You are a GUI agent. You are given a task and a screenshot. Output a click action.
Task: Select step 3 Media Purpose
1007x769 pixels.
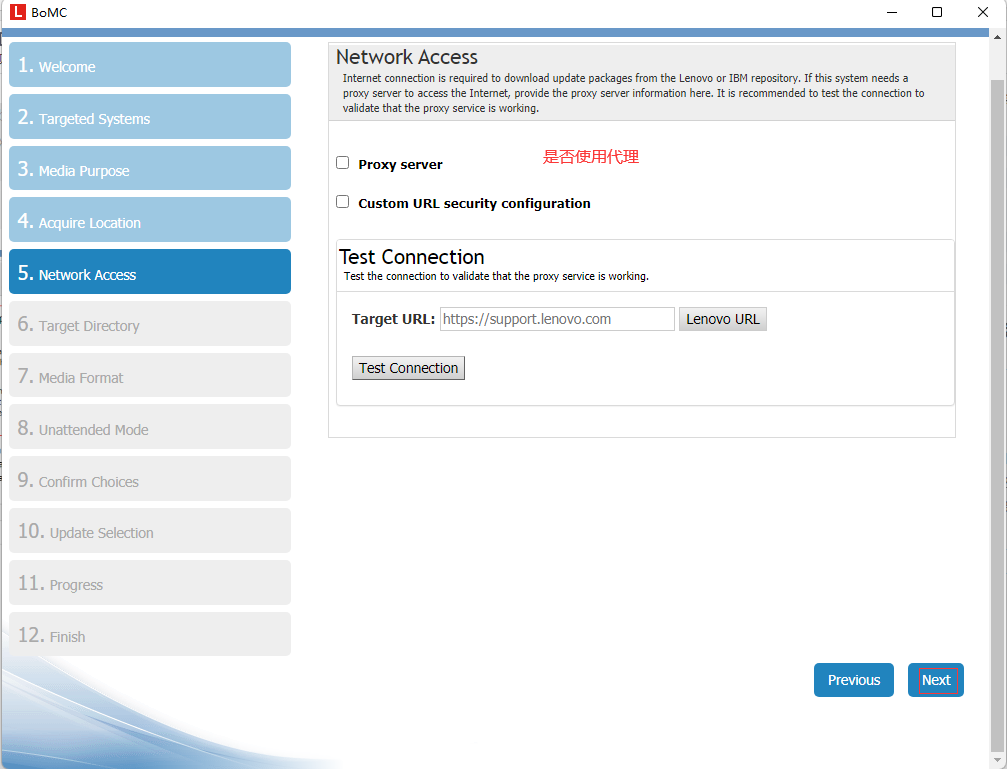(x=150, y=168)
